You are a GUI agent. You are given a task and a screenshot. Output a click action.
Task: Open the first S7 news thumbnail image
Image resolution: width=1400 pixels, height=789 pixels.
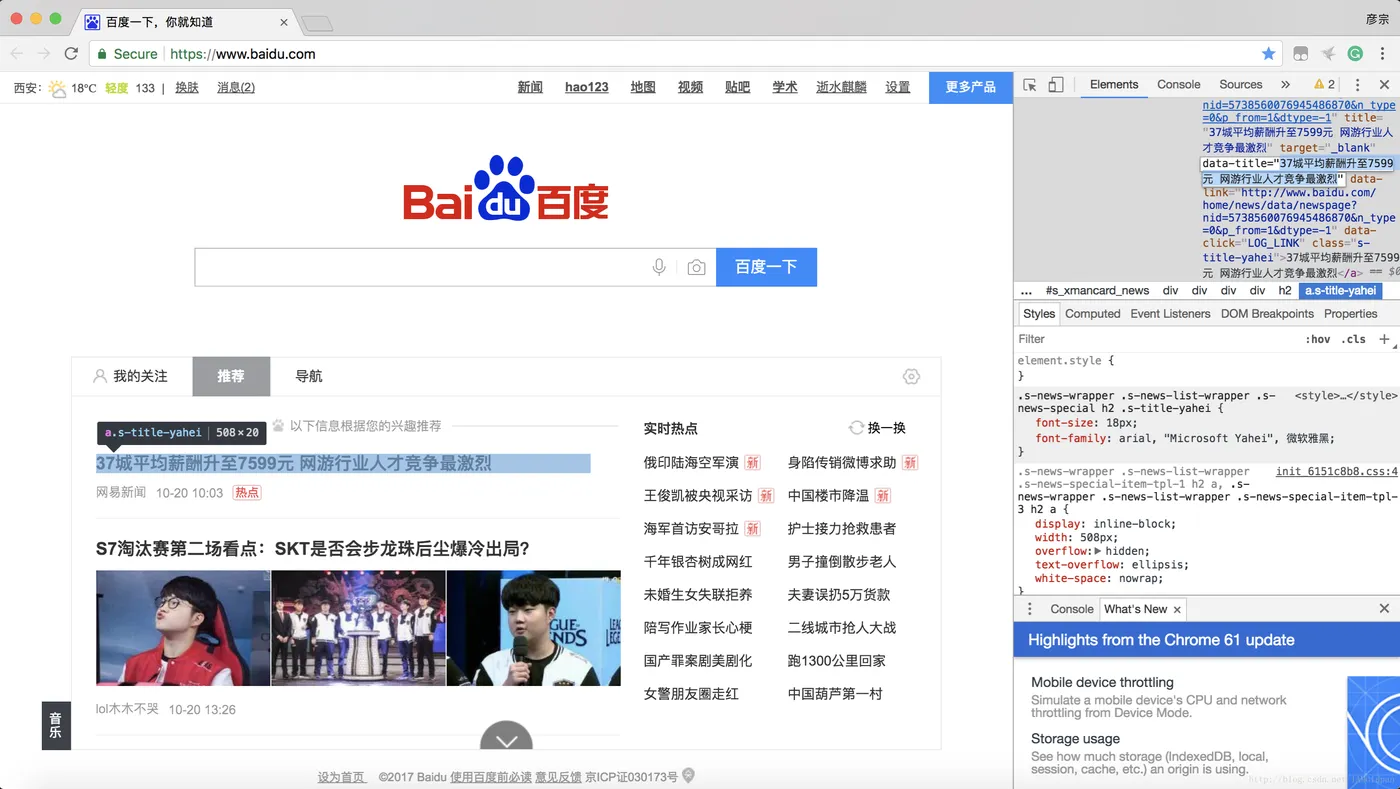pyautogui.click(x=183, y=628)
